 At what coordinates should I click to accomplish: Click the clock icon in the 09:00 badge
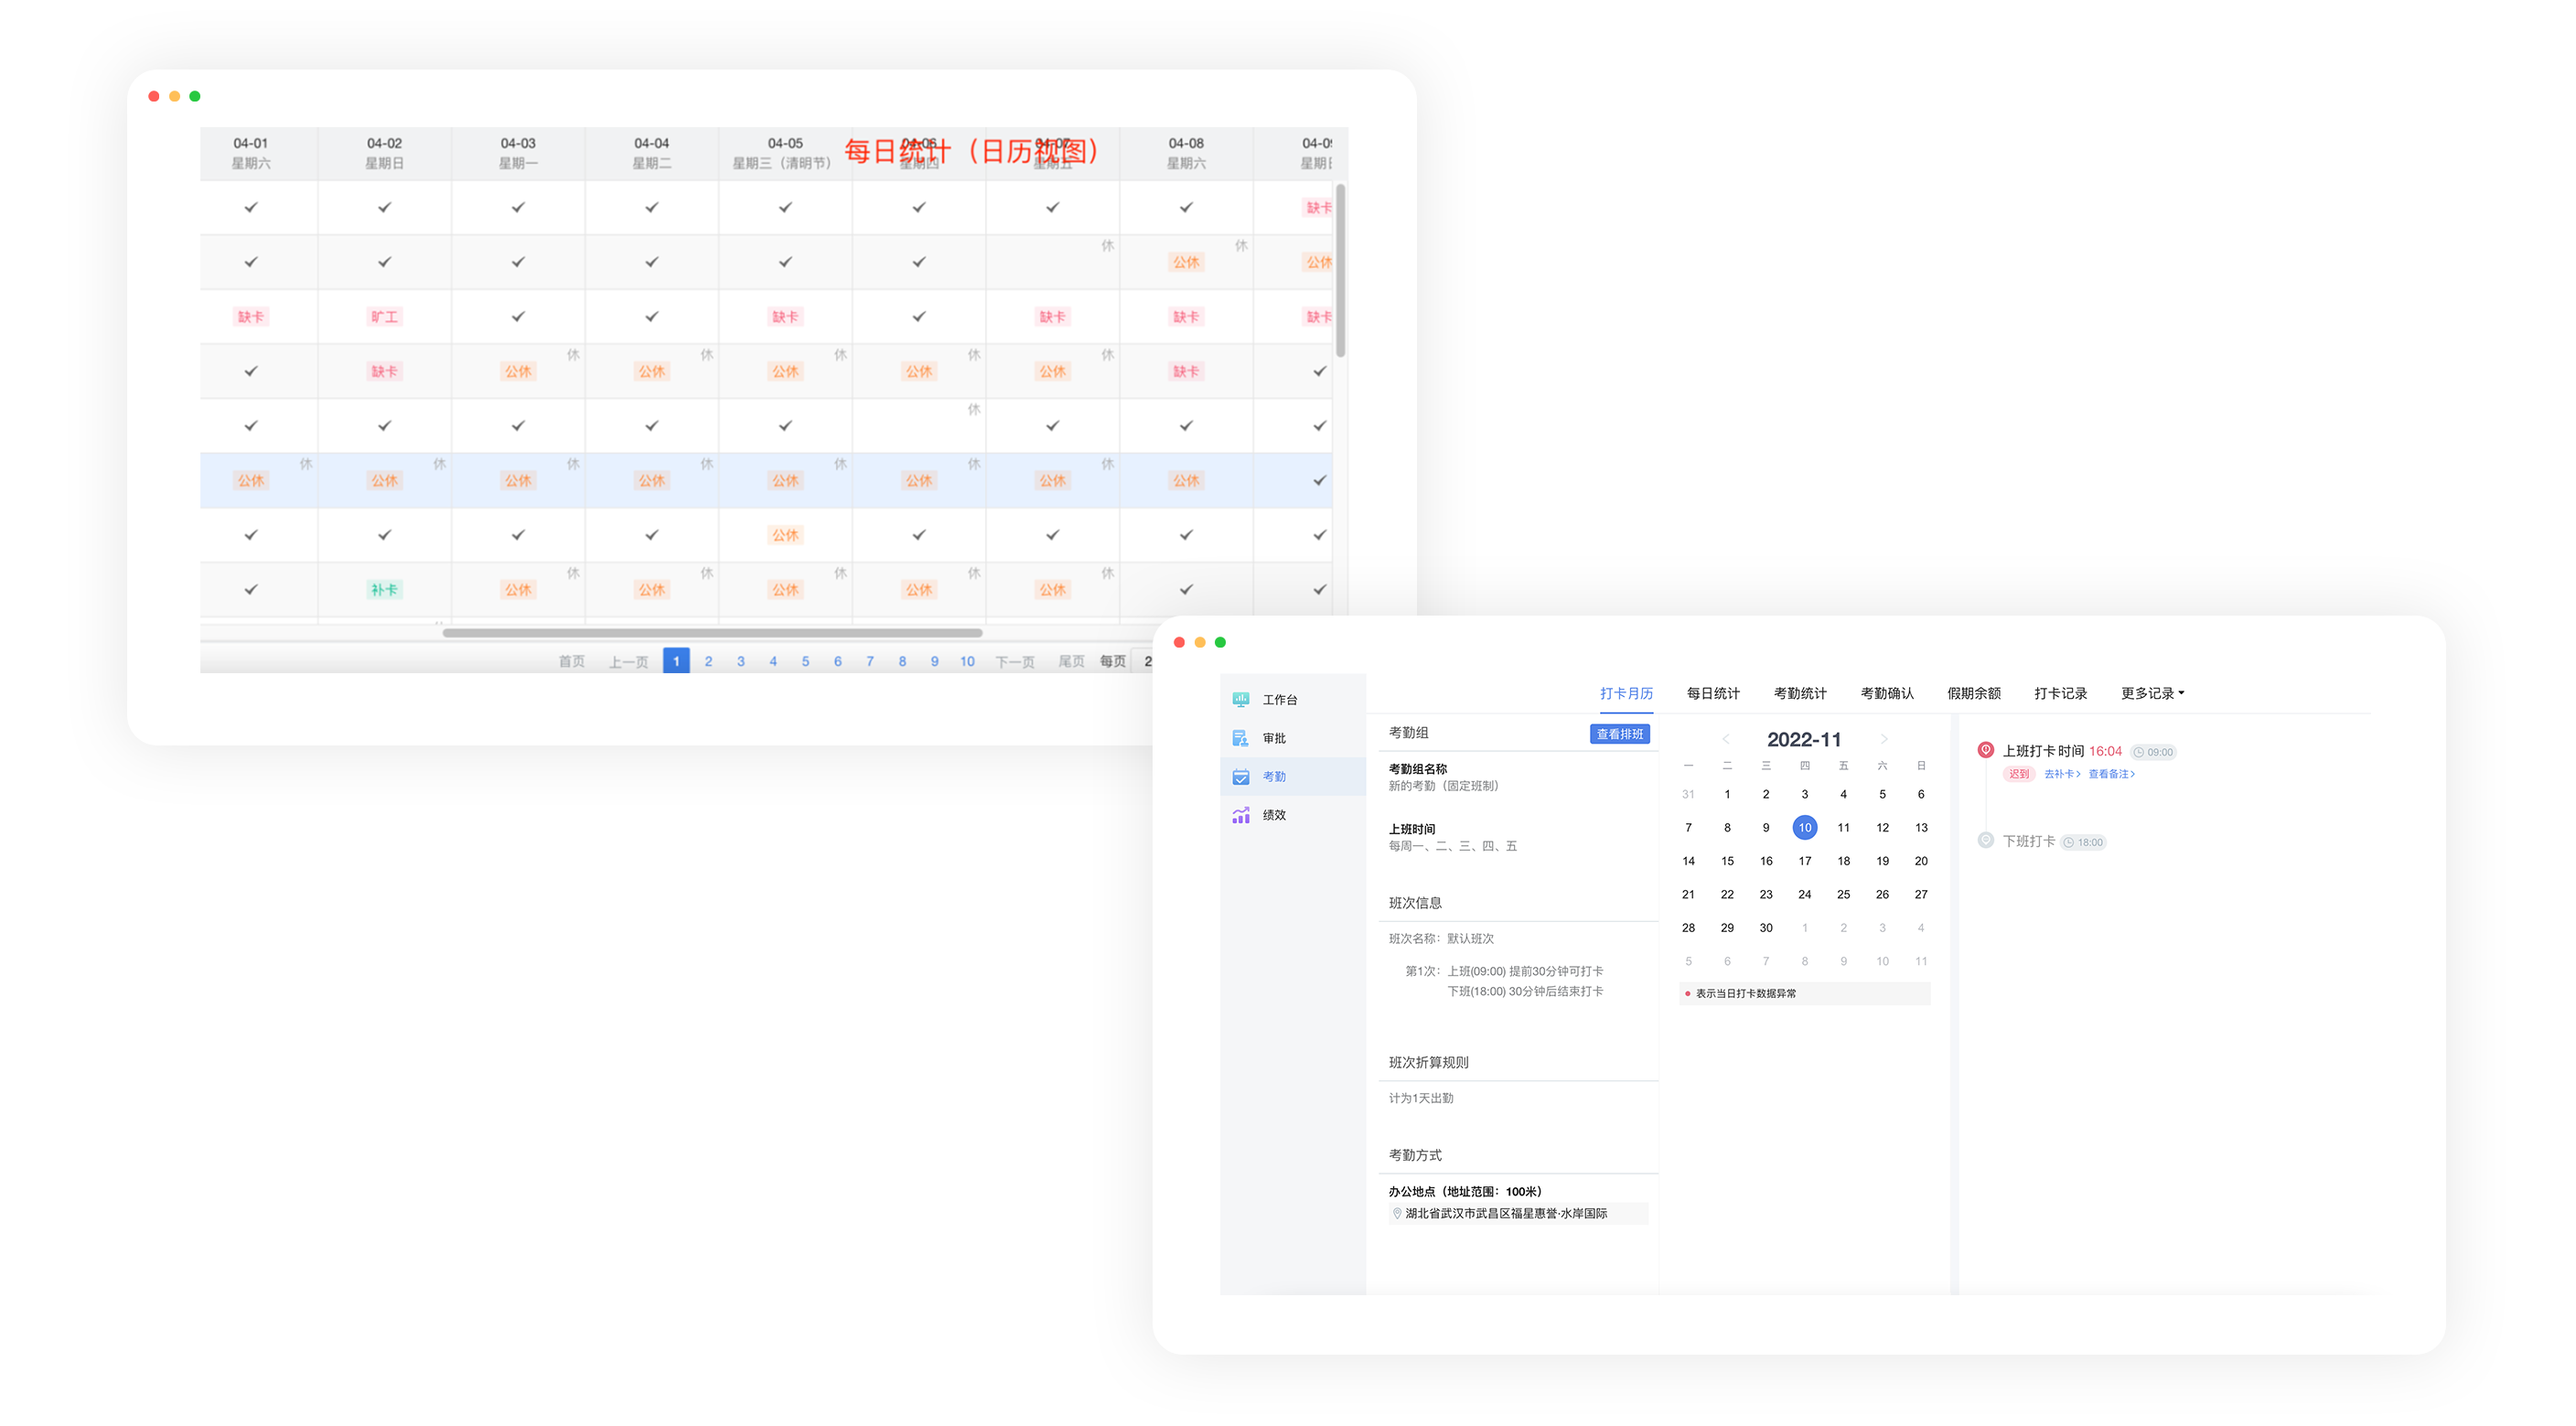pos(2139,752)
